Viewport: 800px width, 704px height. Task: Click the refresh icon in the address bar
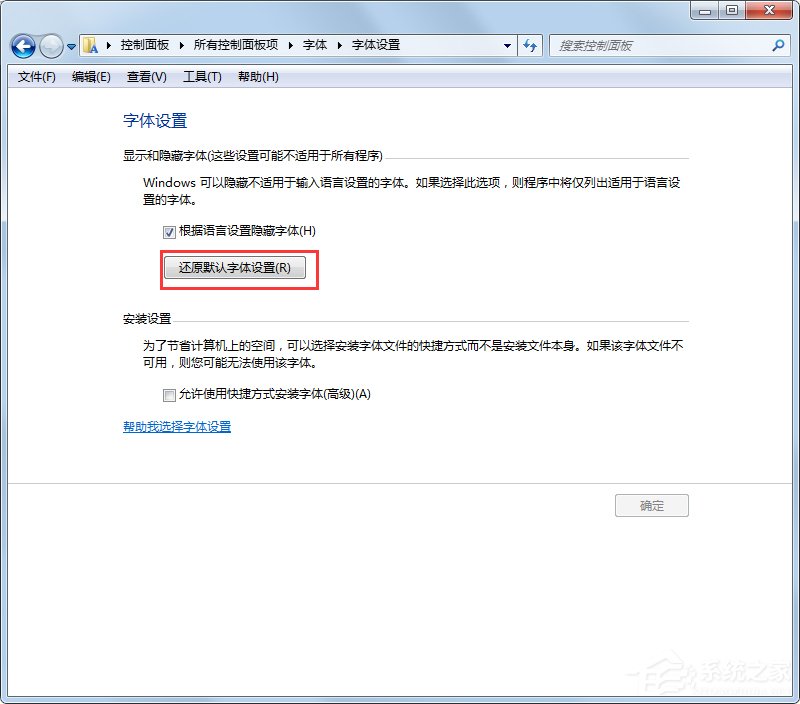tap(530, 46)
